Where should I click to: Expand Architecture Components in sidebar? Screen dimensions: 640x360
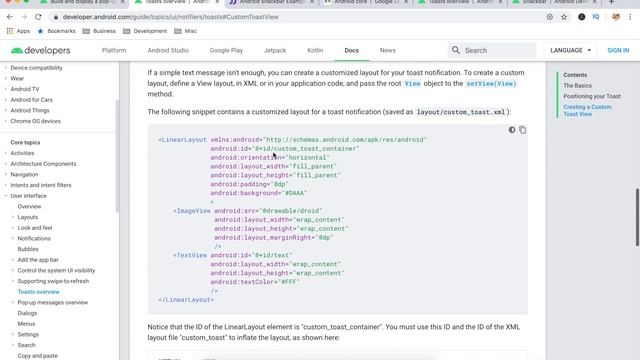43,164
